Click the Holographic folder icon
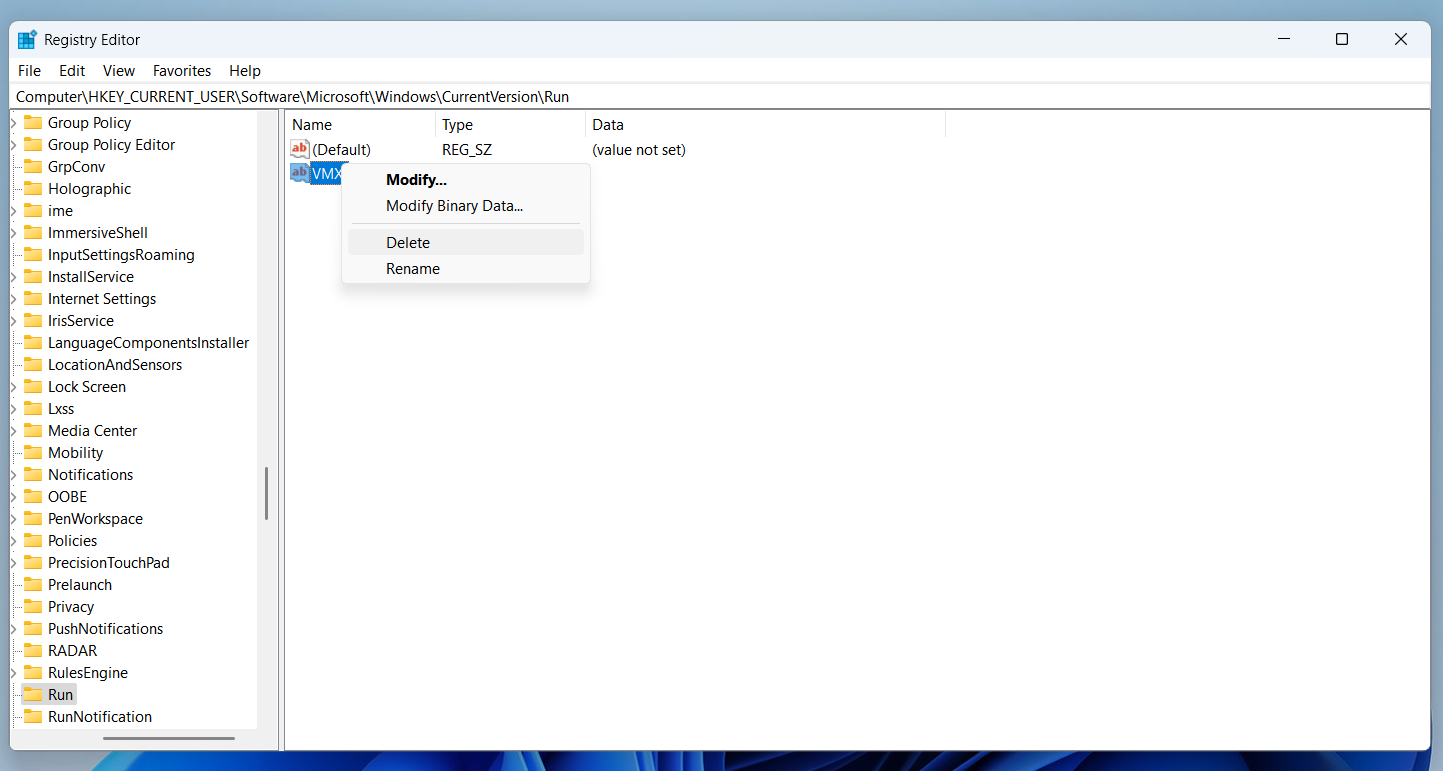This screenshot has width=1443, height=771. (33, 189)
